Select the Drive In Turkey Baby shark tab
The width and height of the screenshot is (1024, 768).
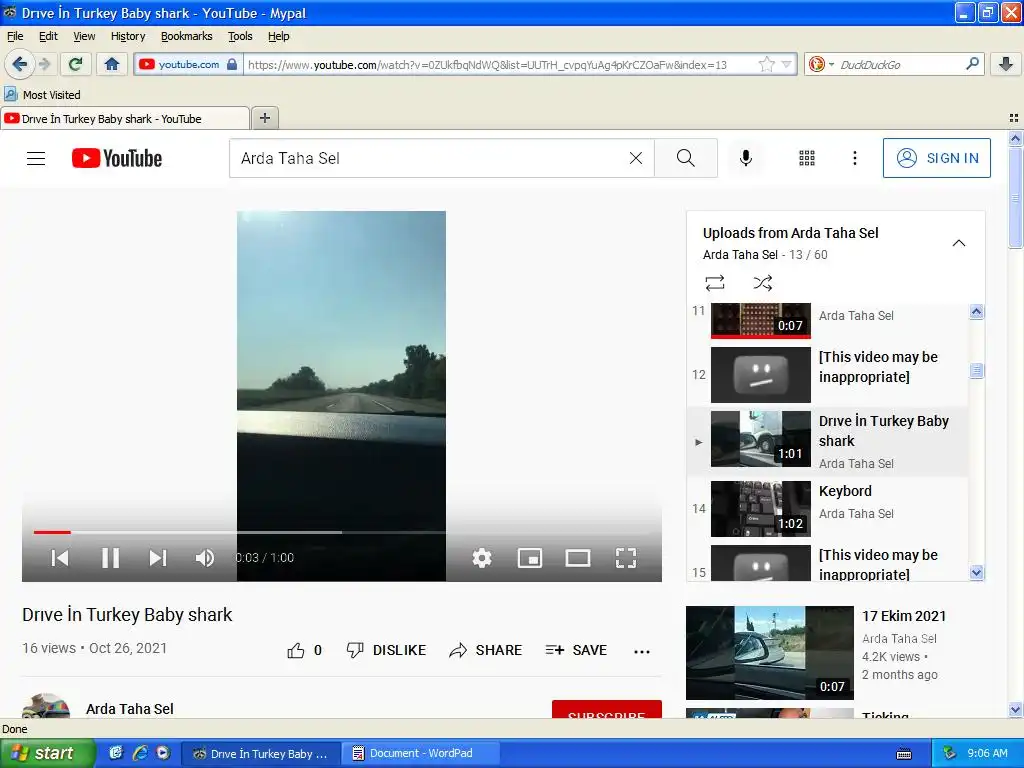pyautogui.click(x=124, y=119)
